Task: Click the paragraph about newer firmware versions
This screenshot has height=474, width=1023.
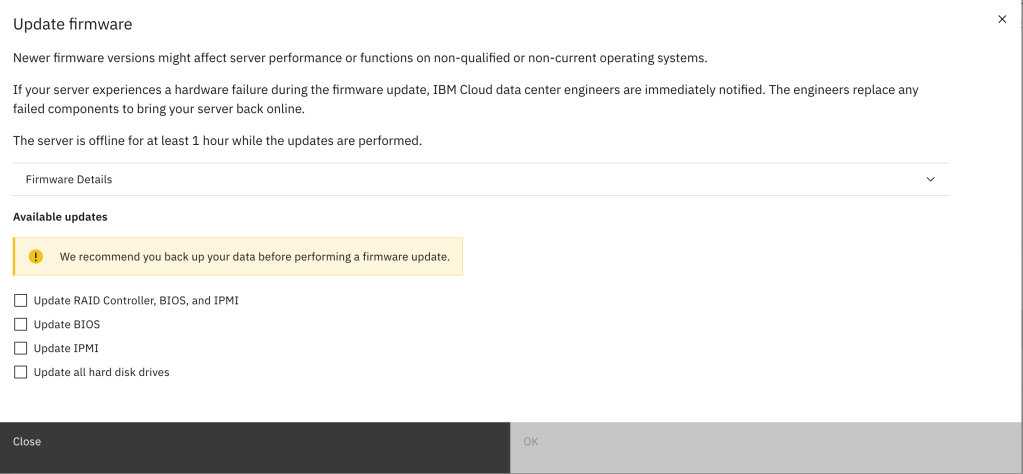Action: [360, 58]
